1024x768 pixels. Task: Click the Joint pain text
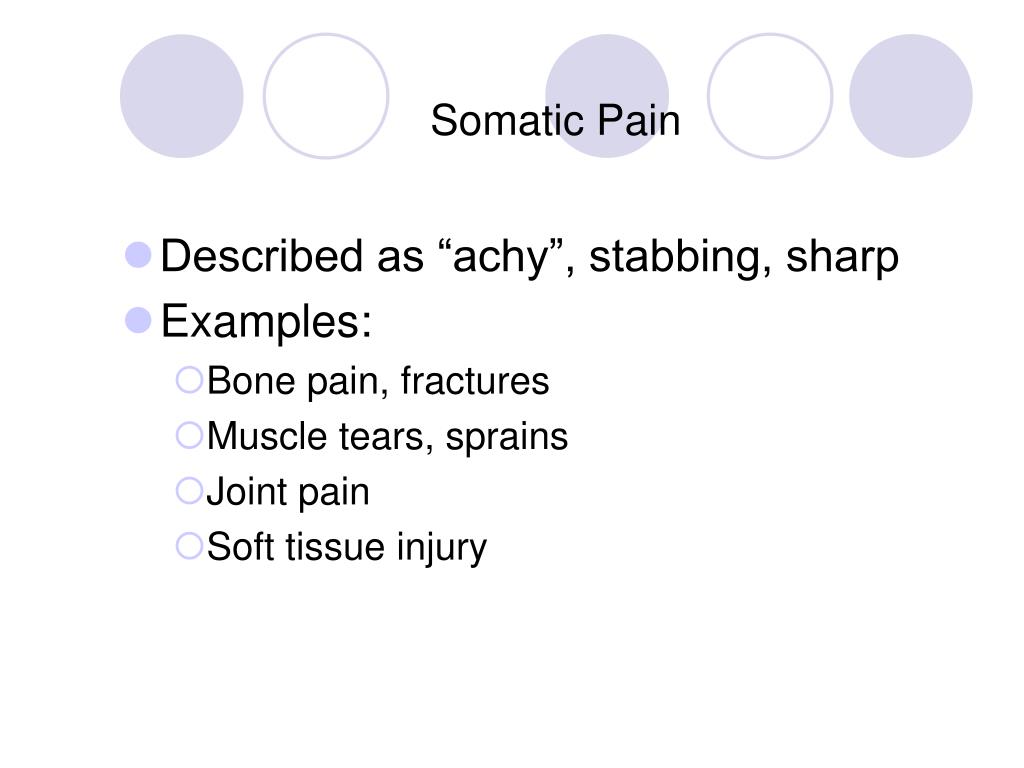click(x=288, y=492)
